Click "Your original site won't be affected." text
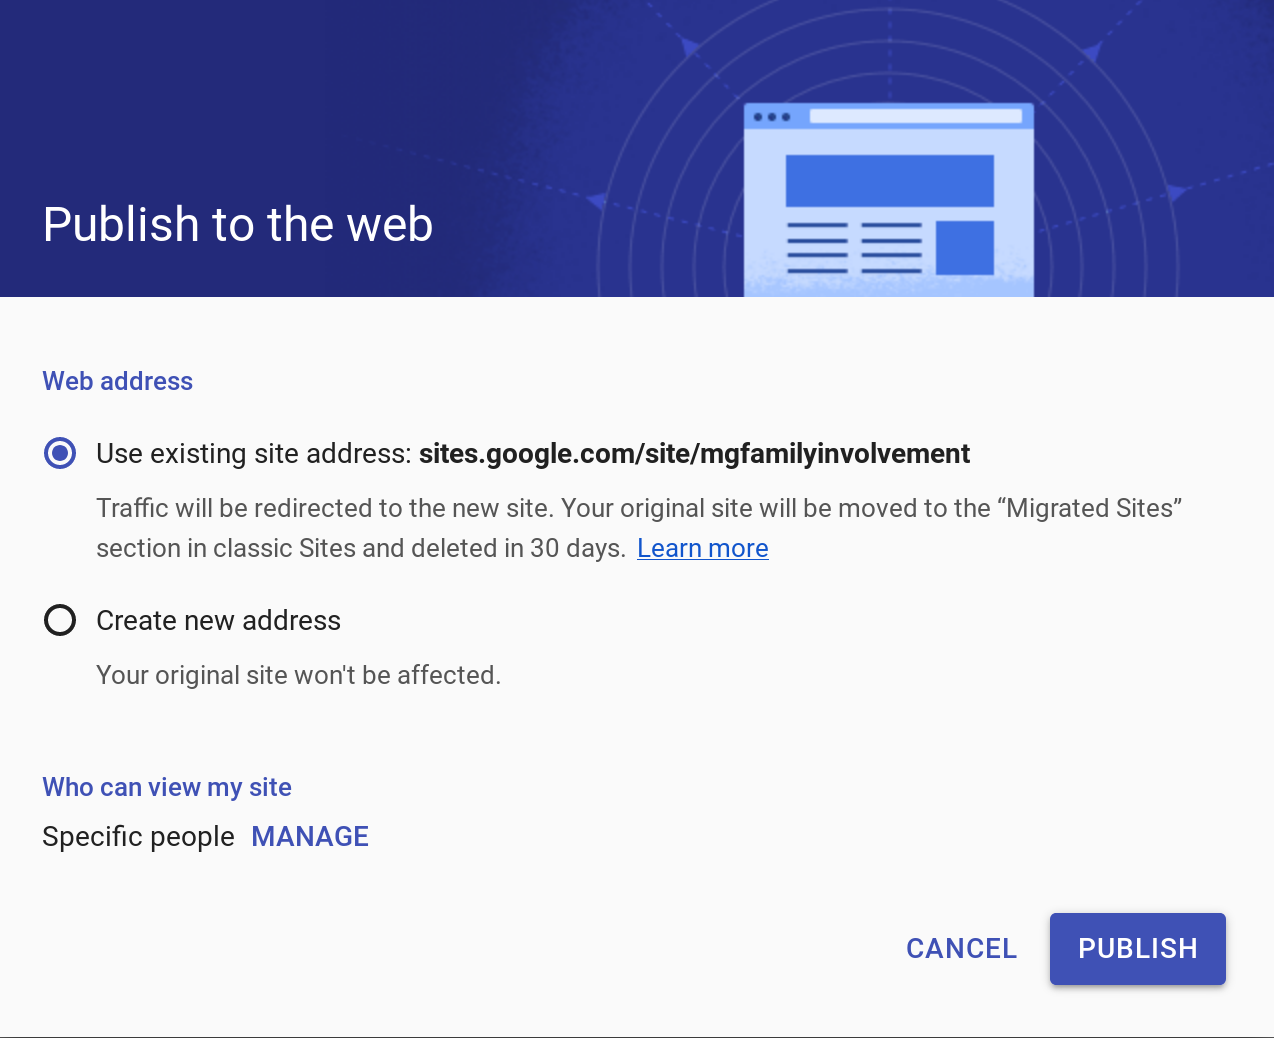The image size is (1274, 1038). tap(298, 675)
